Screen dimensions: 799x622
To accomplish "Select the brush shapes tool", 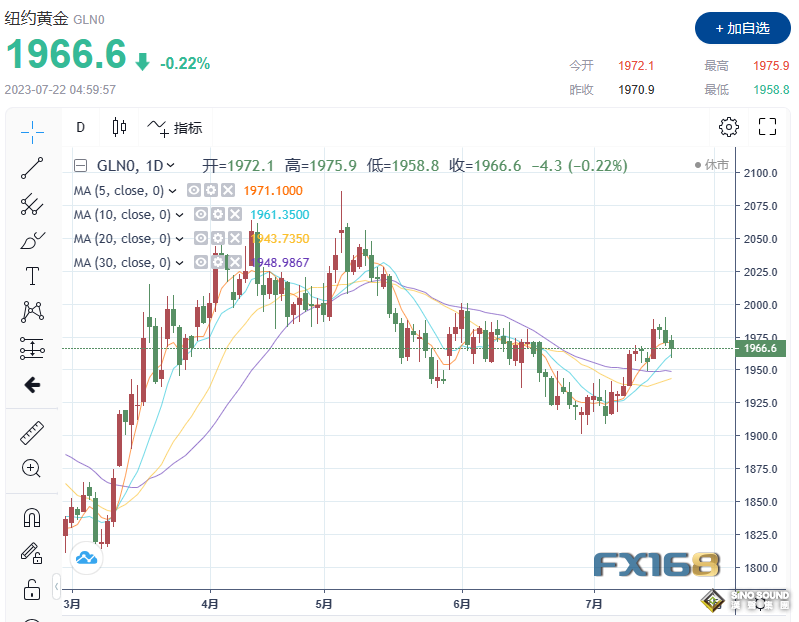I will click(32, 240).
